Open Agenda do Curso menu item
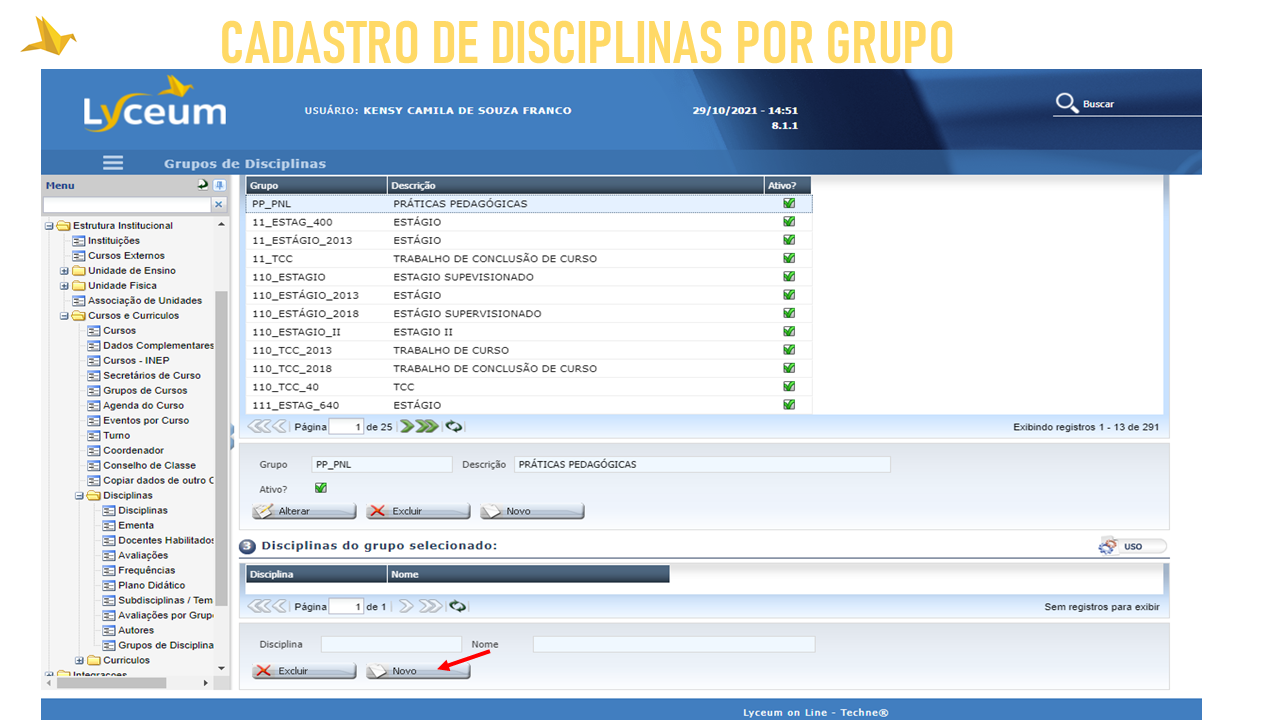Image resolution: width=1280 pixels, height=720 pixels. coord(143,405)
